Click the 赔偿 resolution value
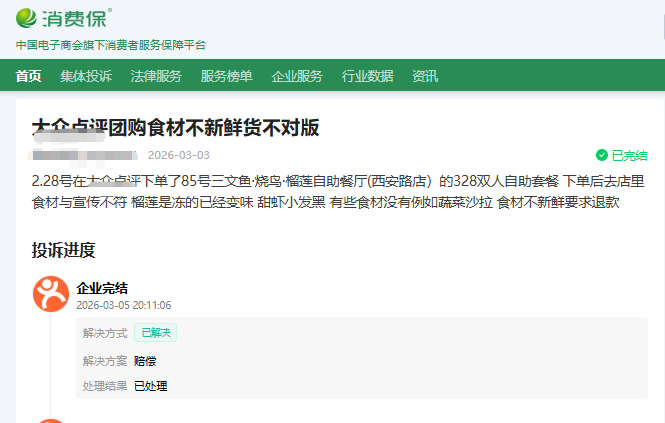The image size is (665, 423). (x=145, y=360)
